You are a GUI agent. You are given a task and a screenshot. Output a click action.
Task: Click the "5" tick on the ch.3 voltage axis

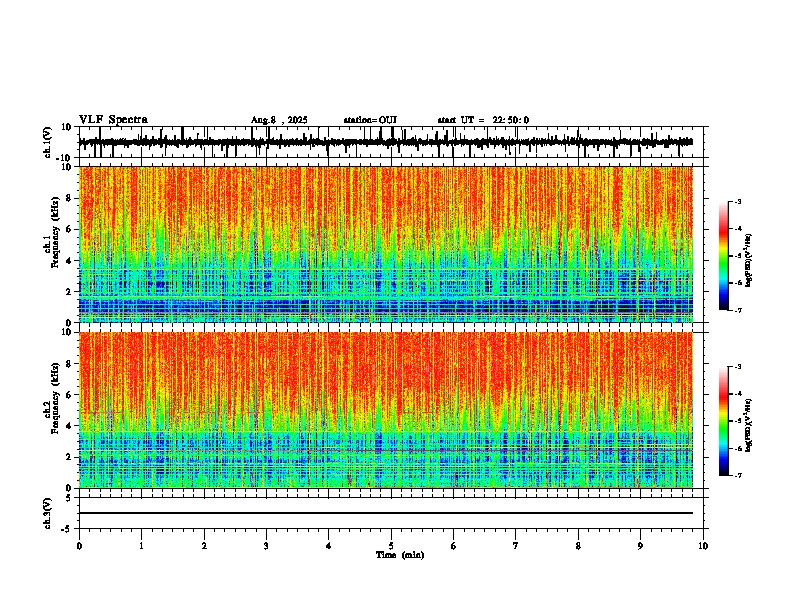69,497
